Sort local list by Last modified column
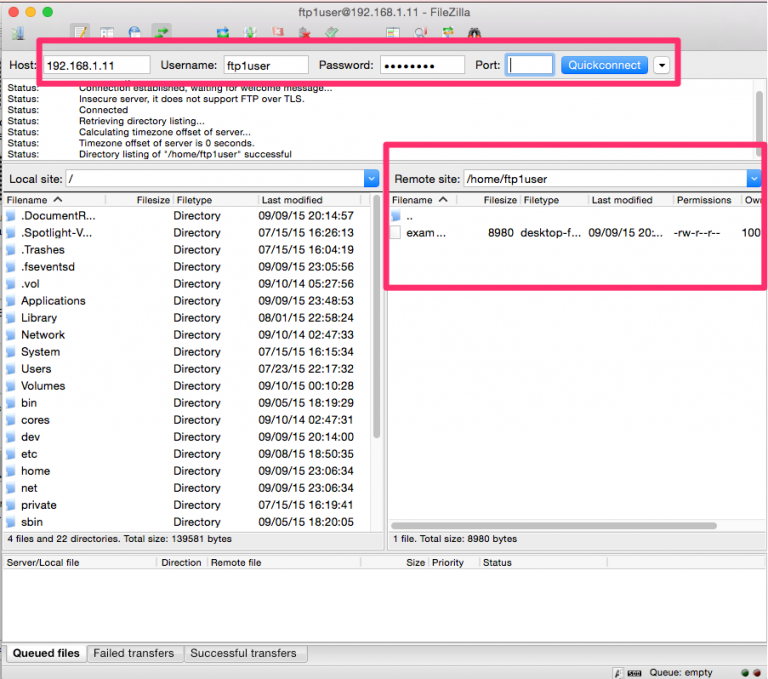The height and width of the screenshot is (679, 768). 310,200
